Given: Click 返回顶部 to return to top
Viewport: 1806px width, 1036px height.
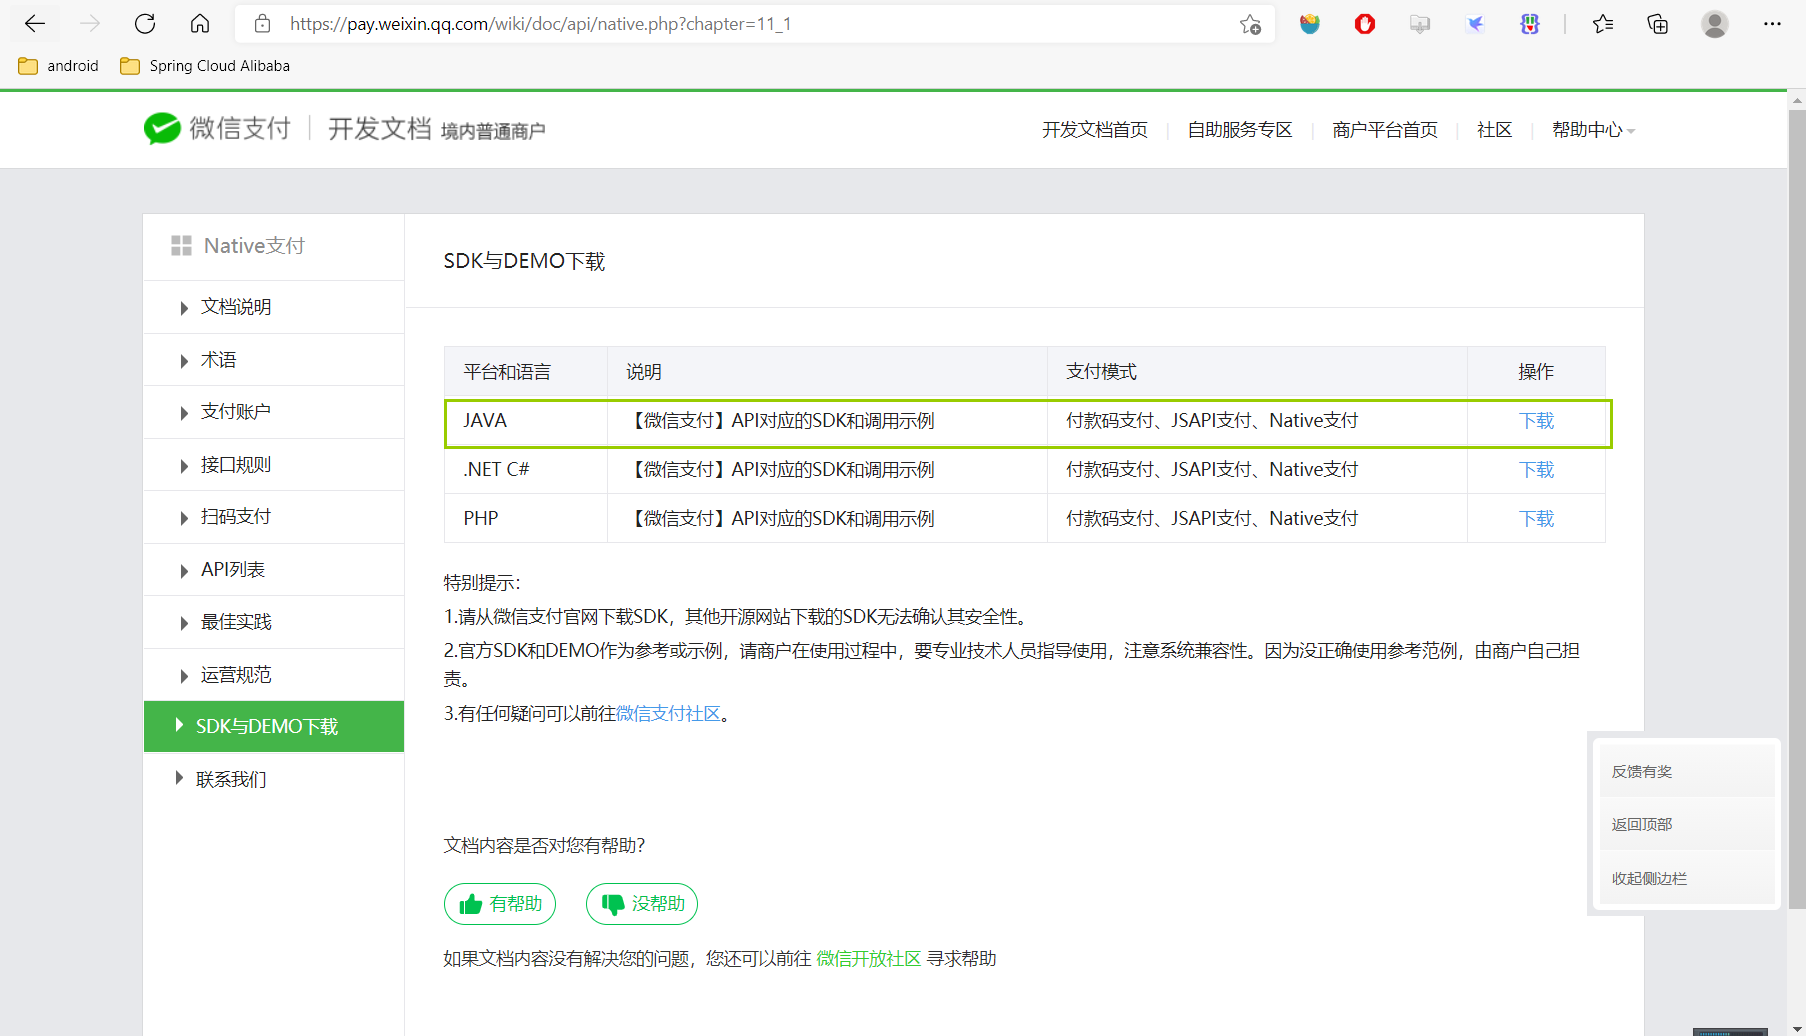Looking at the screenshot, I should [x=1641, y=823].
